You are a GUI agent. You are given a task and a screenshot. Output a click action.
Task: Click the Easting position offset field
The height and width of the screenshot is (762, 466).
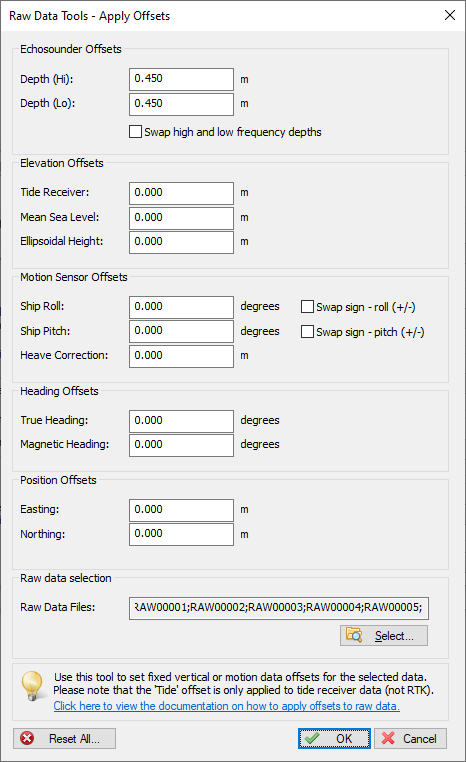click(181, 510)
